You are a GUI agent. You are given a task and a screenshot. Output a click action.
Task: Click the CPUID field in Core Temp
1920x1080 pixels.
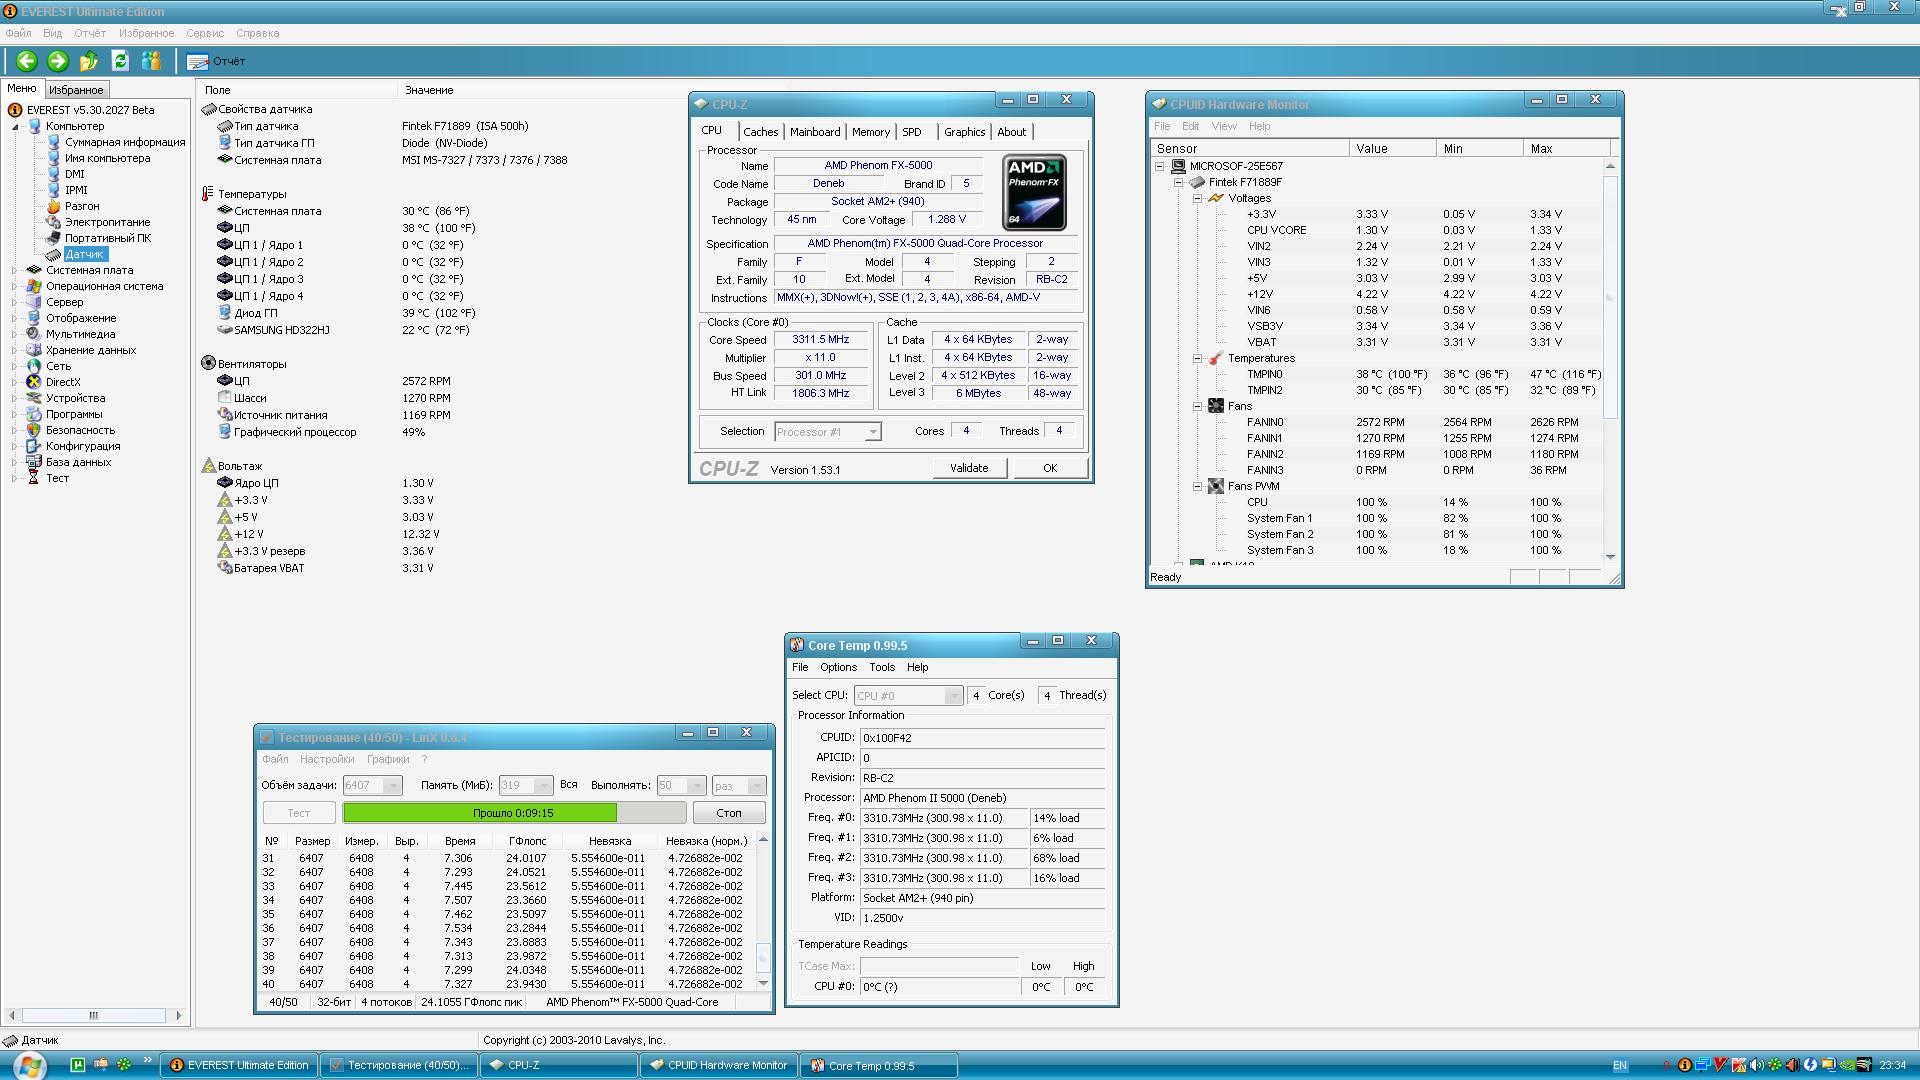(982, 738)
